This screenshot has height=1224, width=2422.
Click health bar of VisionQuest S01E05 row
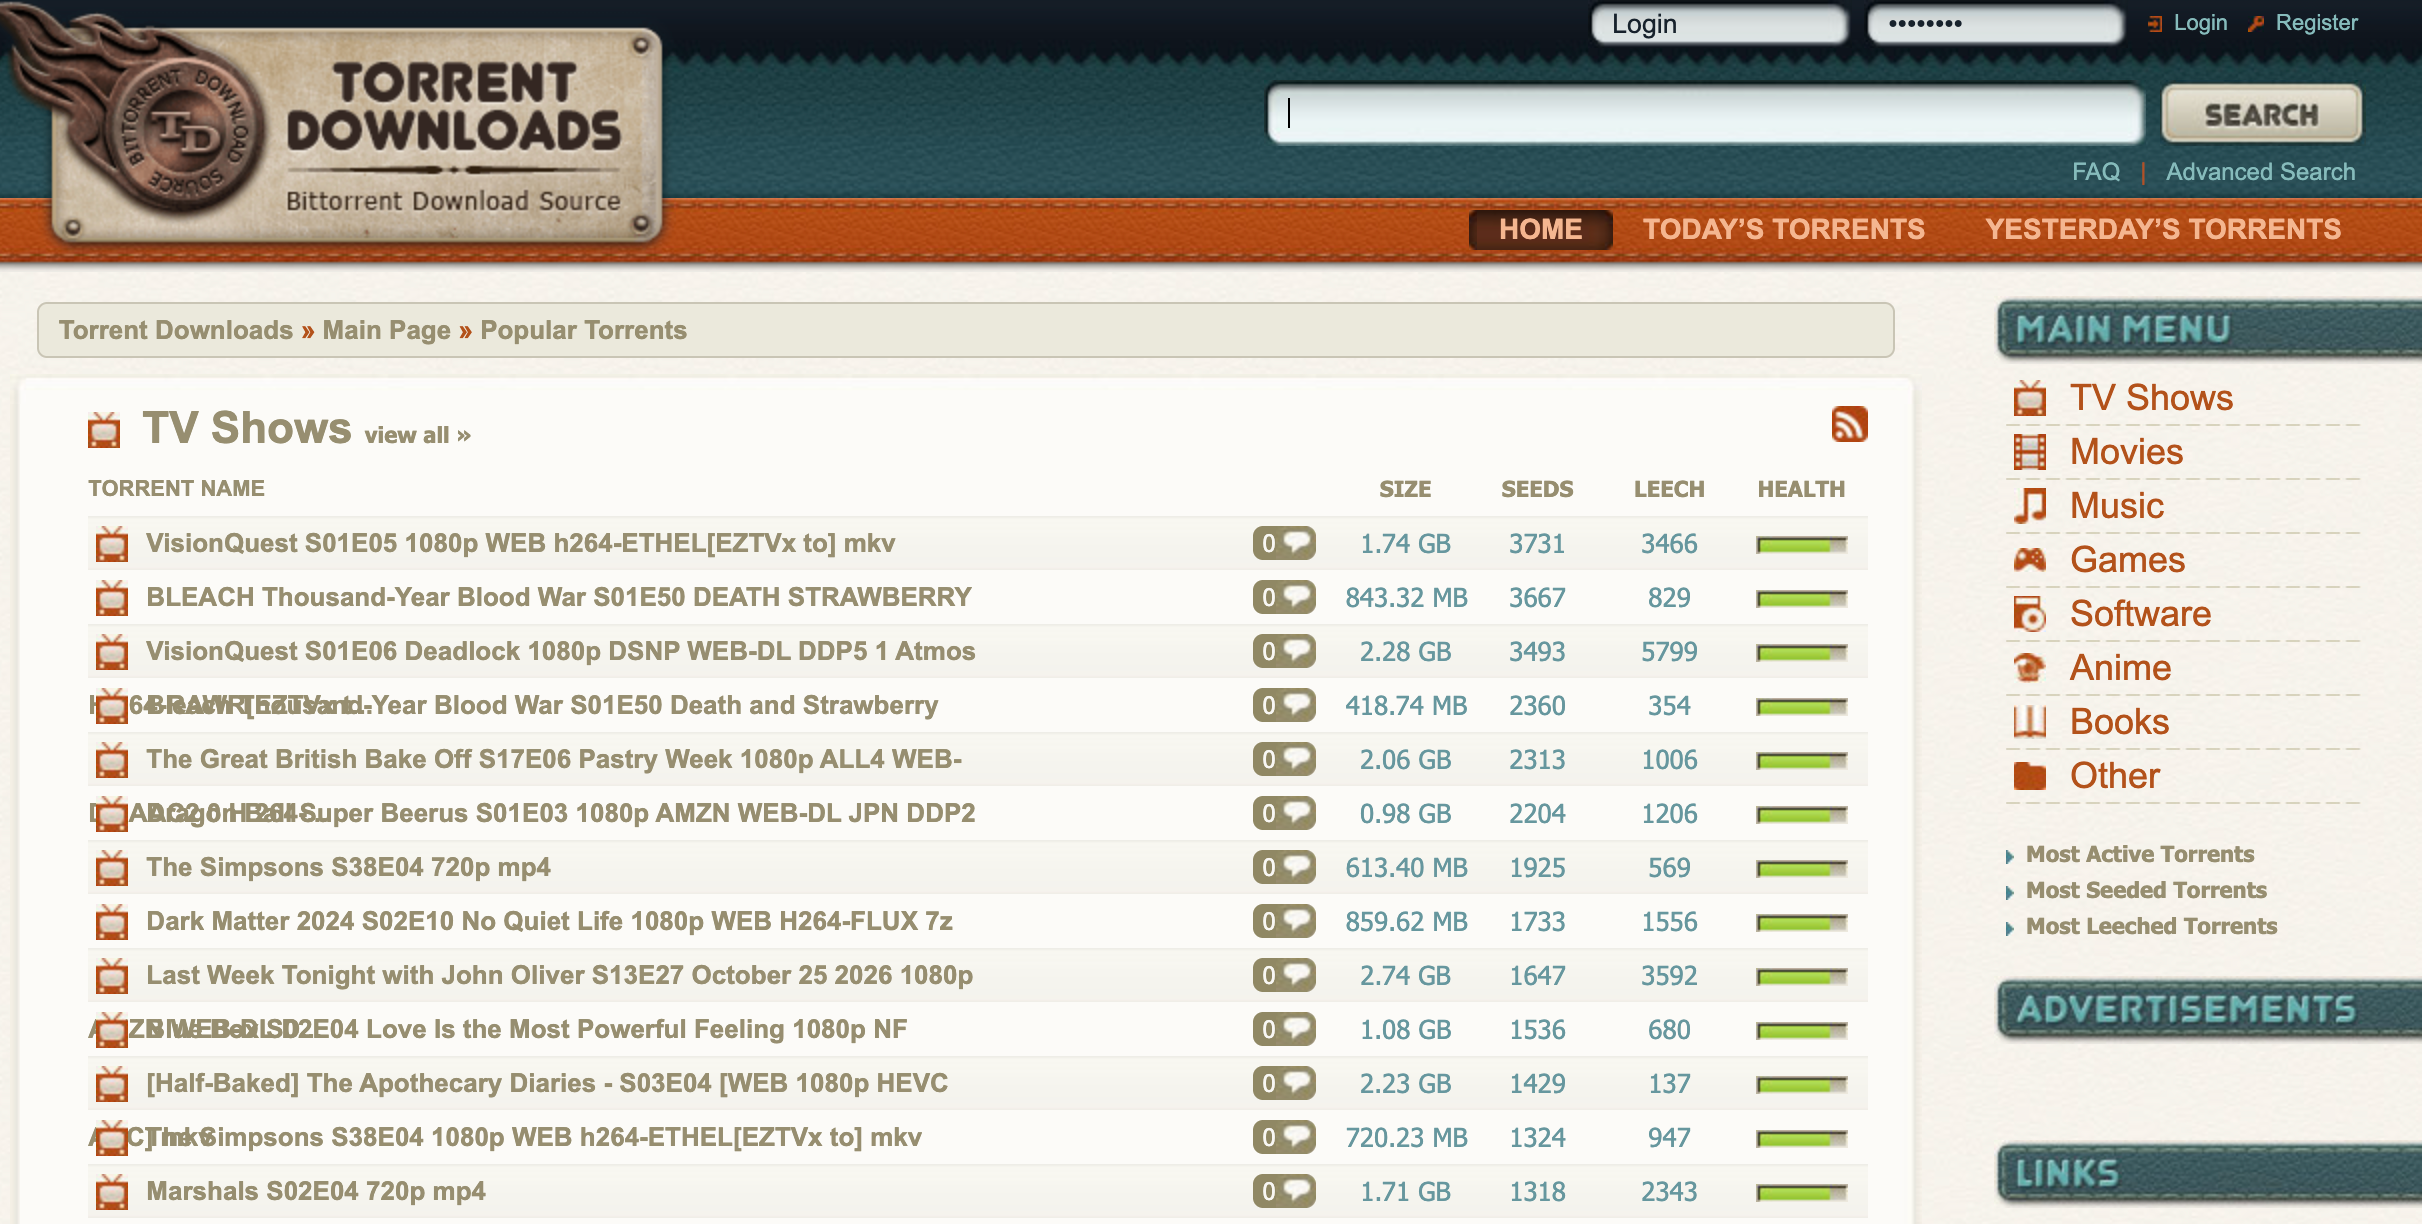click(x=1801, y=545)
